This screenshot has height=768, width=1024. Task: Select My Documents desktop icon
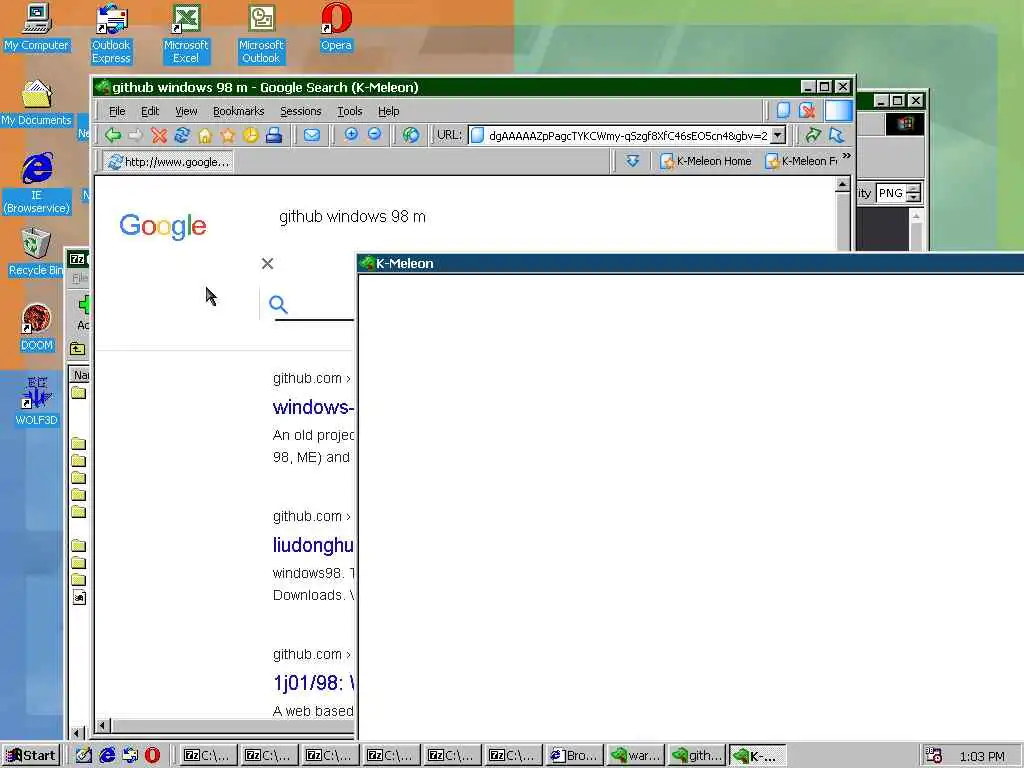pos(36,103)
